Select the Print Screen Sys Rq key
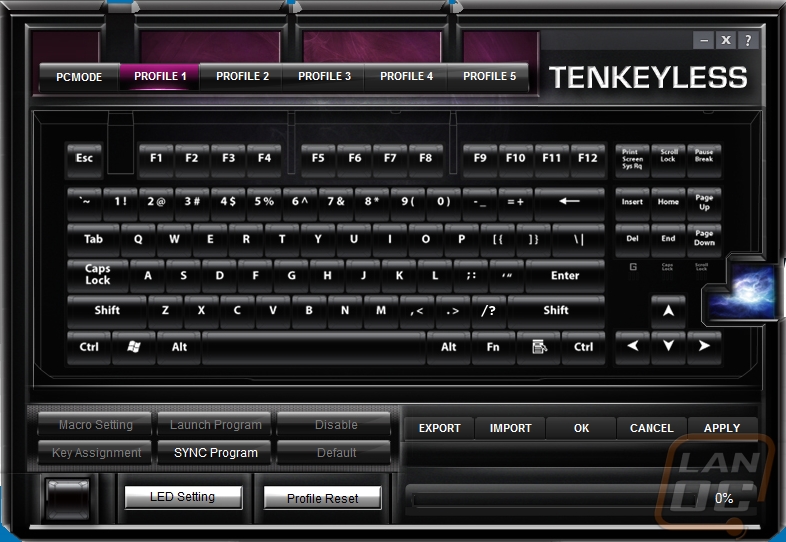 coord(633,160)
